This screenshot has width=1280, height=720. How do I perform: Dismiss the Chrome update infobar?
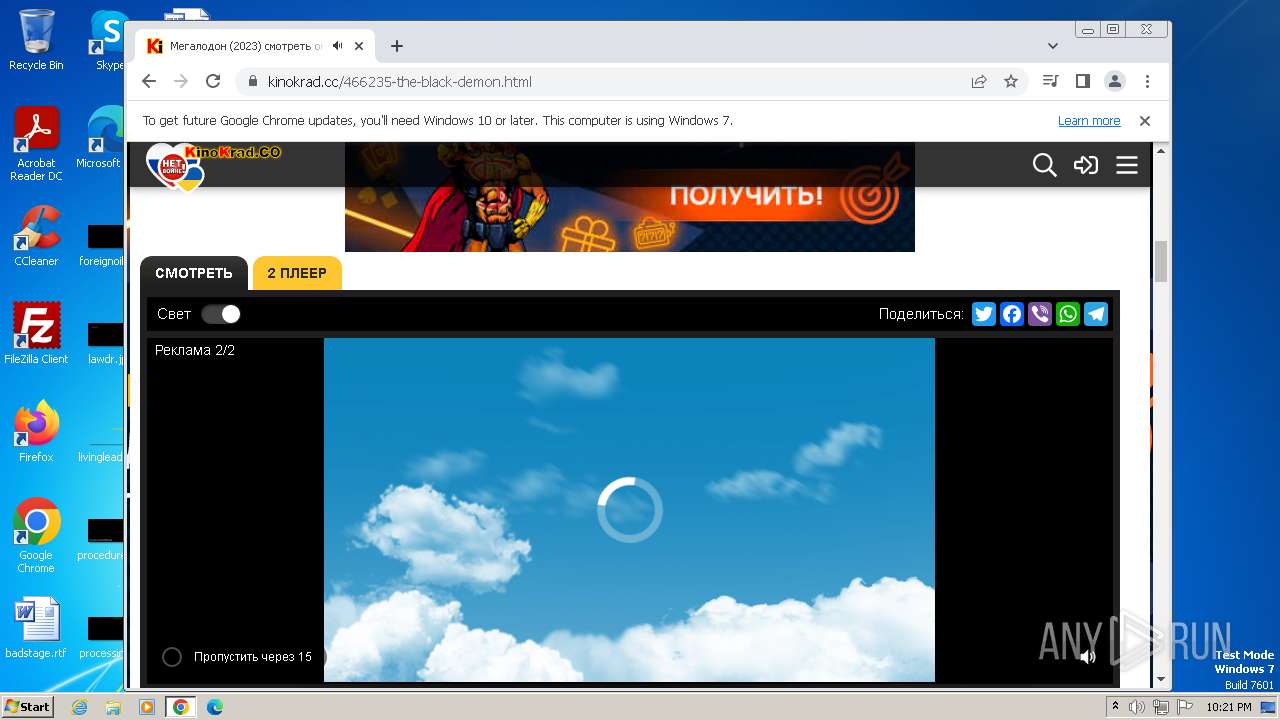click(1145, 121)
